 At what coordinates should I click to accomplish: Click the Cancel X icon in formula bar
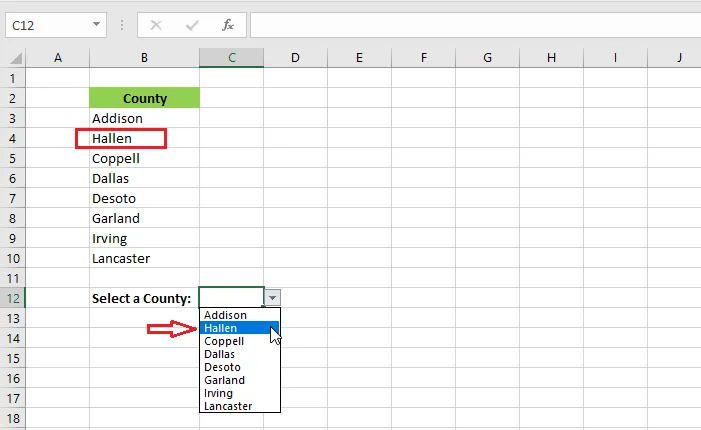[x=156, y=25]
